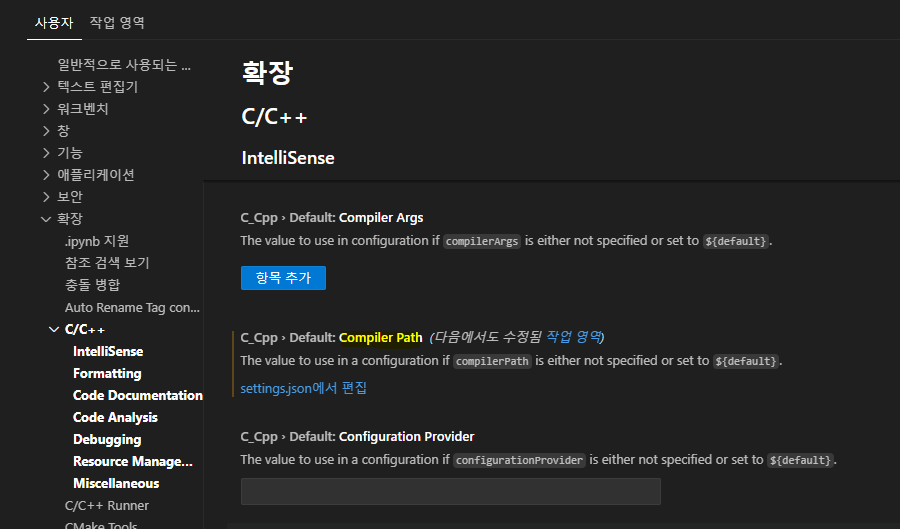This screenshot has width=900, height=529.
Task: Open 일반적으로 사용되는 settings category
Action: coord(124,65)
